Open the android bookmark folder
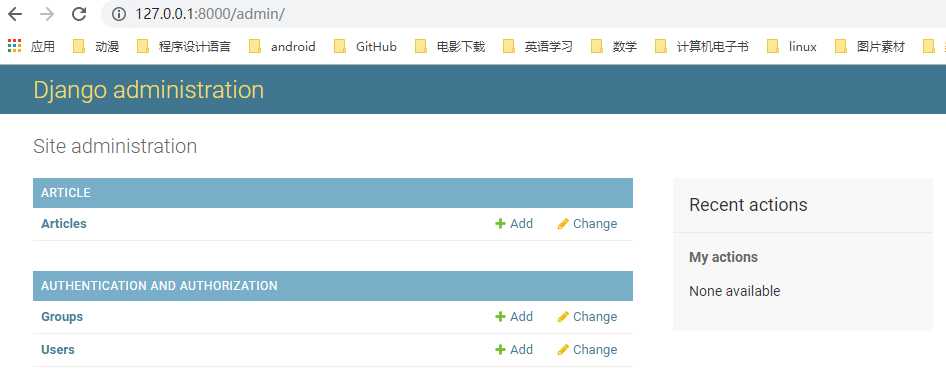The width and height of the screenshot is (946, 390). point(282,46)
